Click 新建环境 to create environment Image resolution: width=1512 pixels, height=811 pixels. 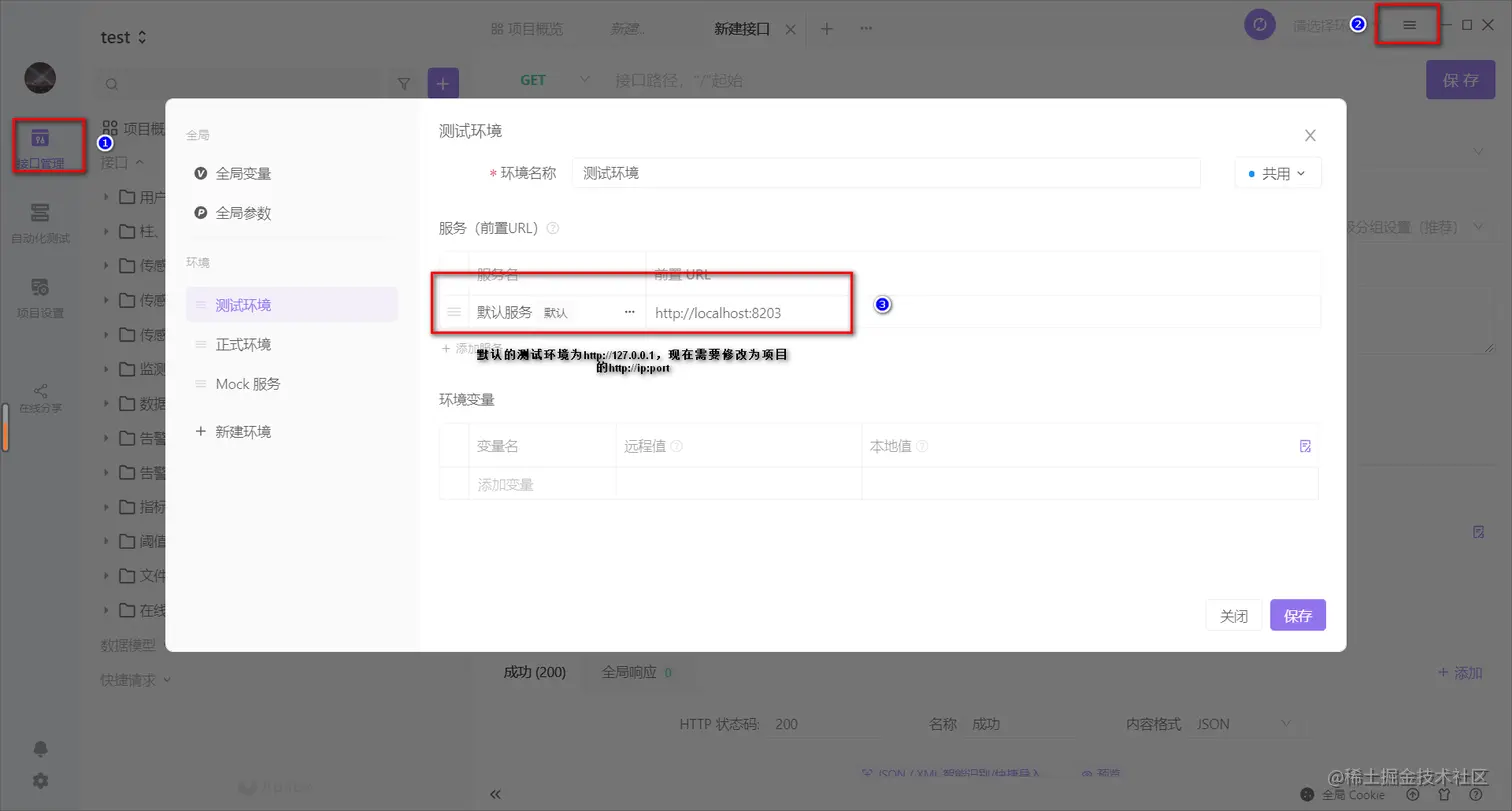232,432
